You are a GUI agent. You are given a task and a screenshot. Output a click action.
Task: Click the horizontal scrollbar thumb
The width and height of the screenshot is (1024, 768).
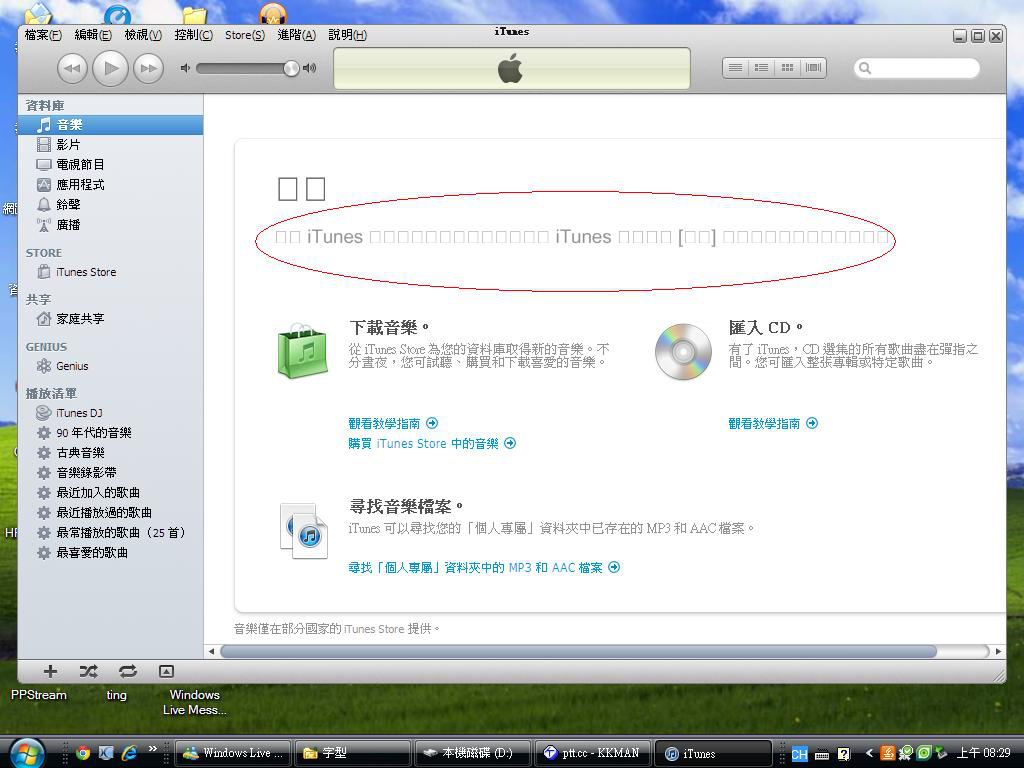click(x=579, y=651)
